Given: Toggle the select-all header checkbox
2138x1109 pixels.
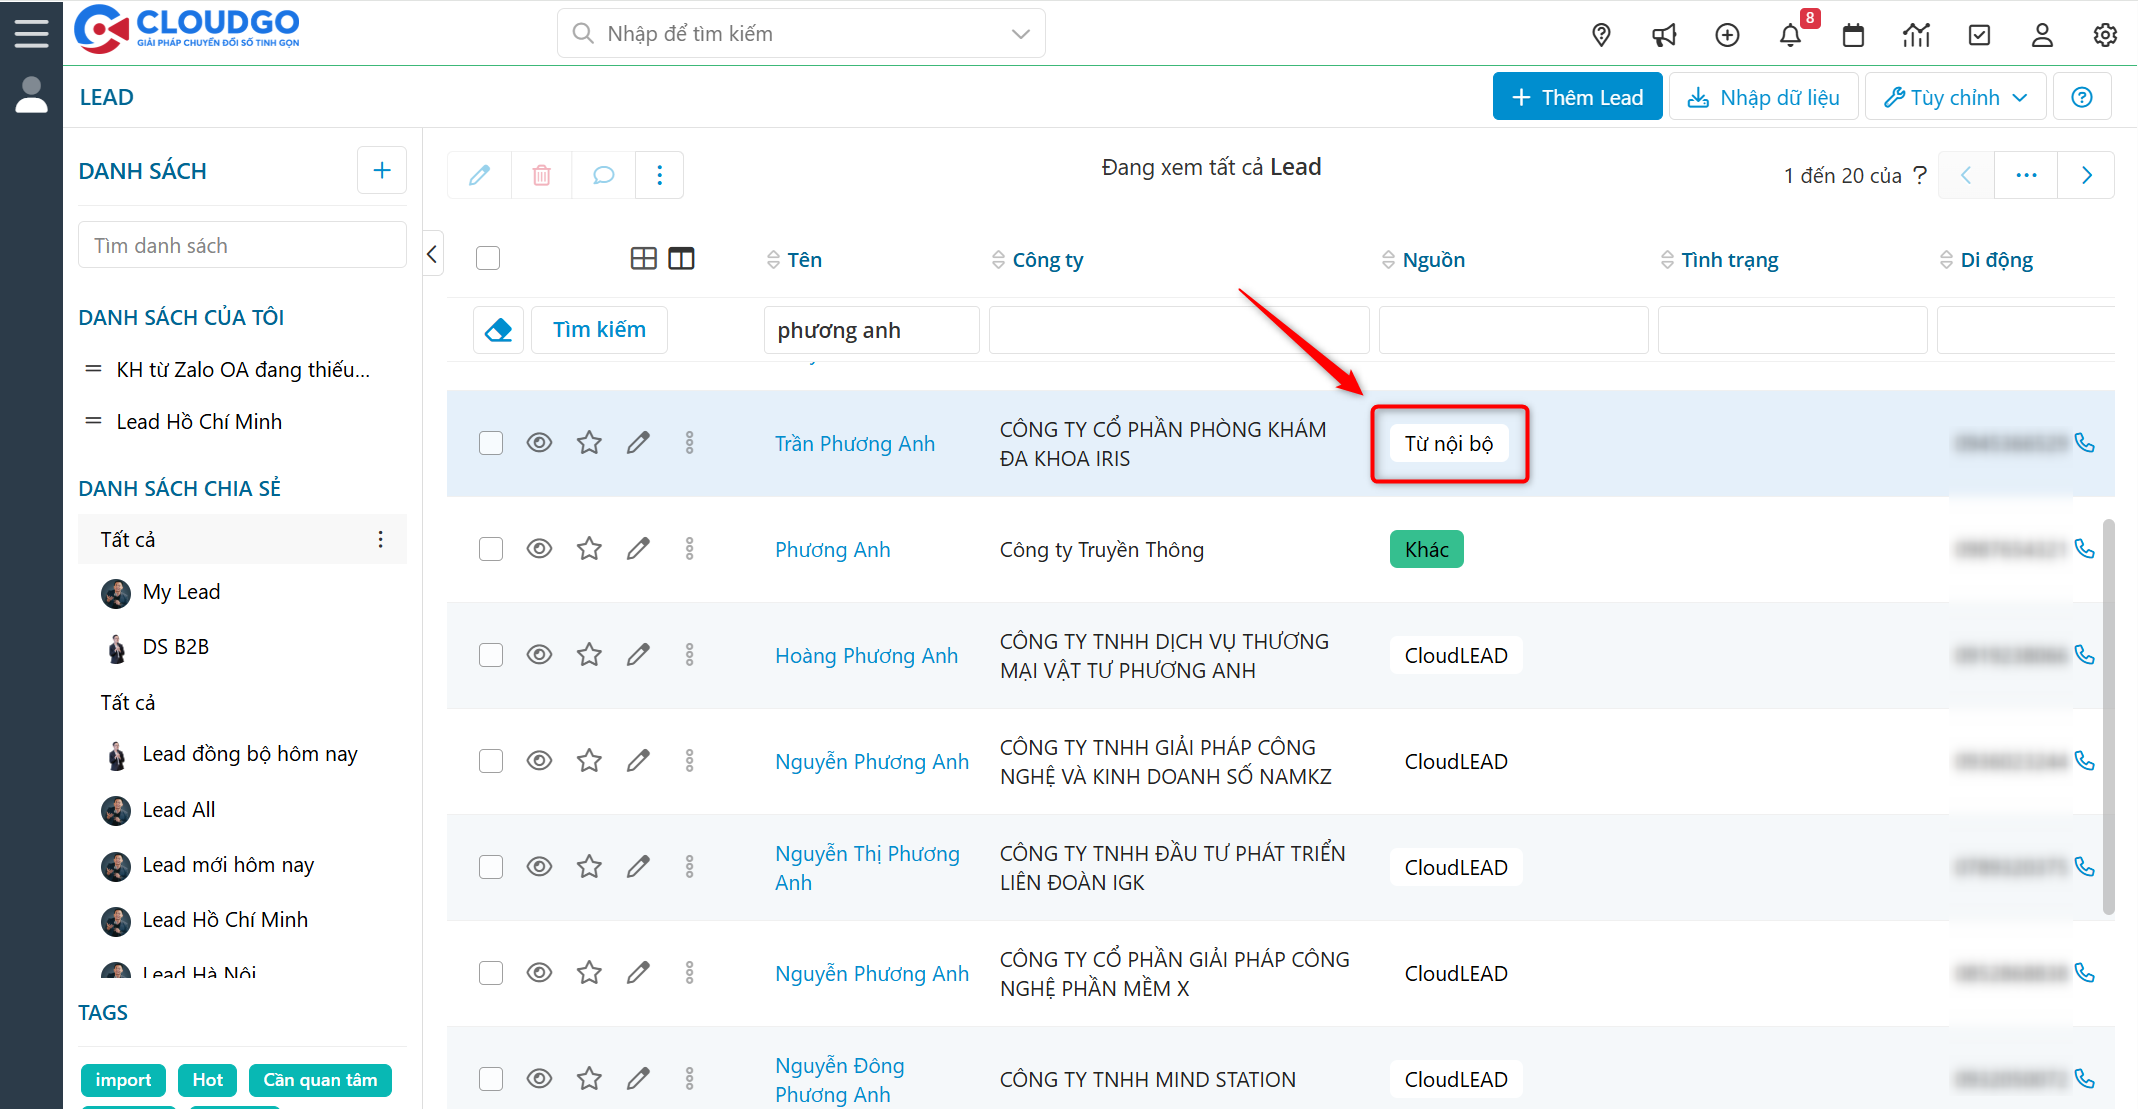Looking at the screenshot, I should (488, 259).
